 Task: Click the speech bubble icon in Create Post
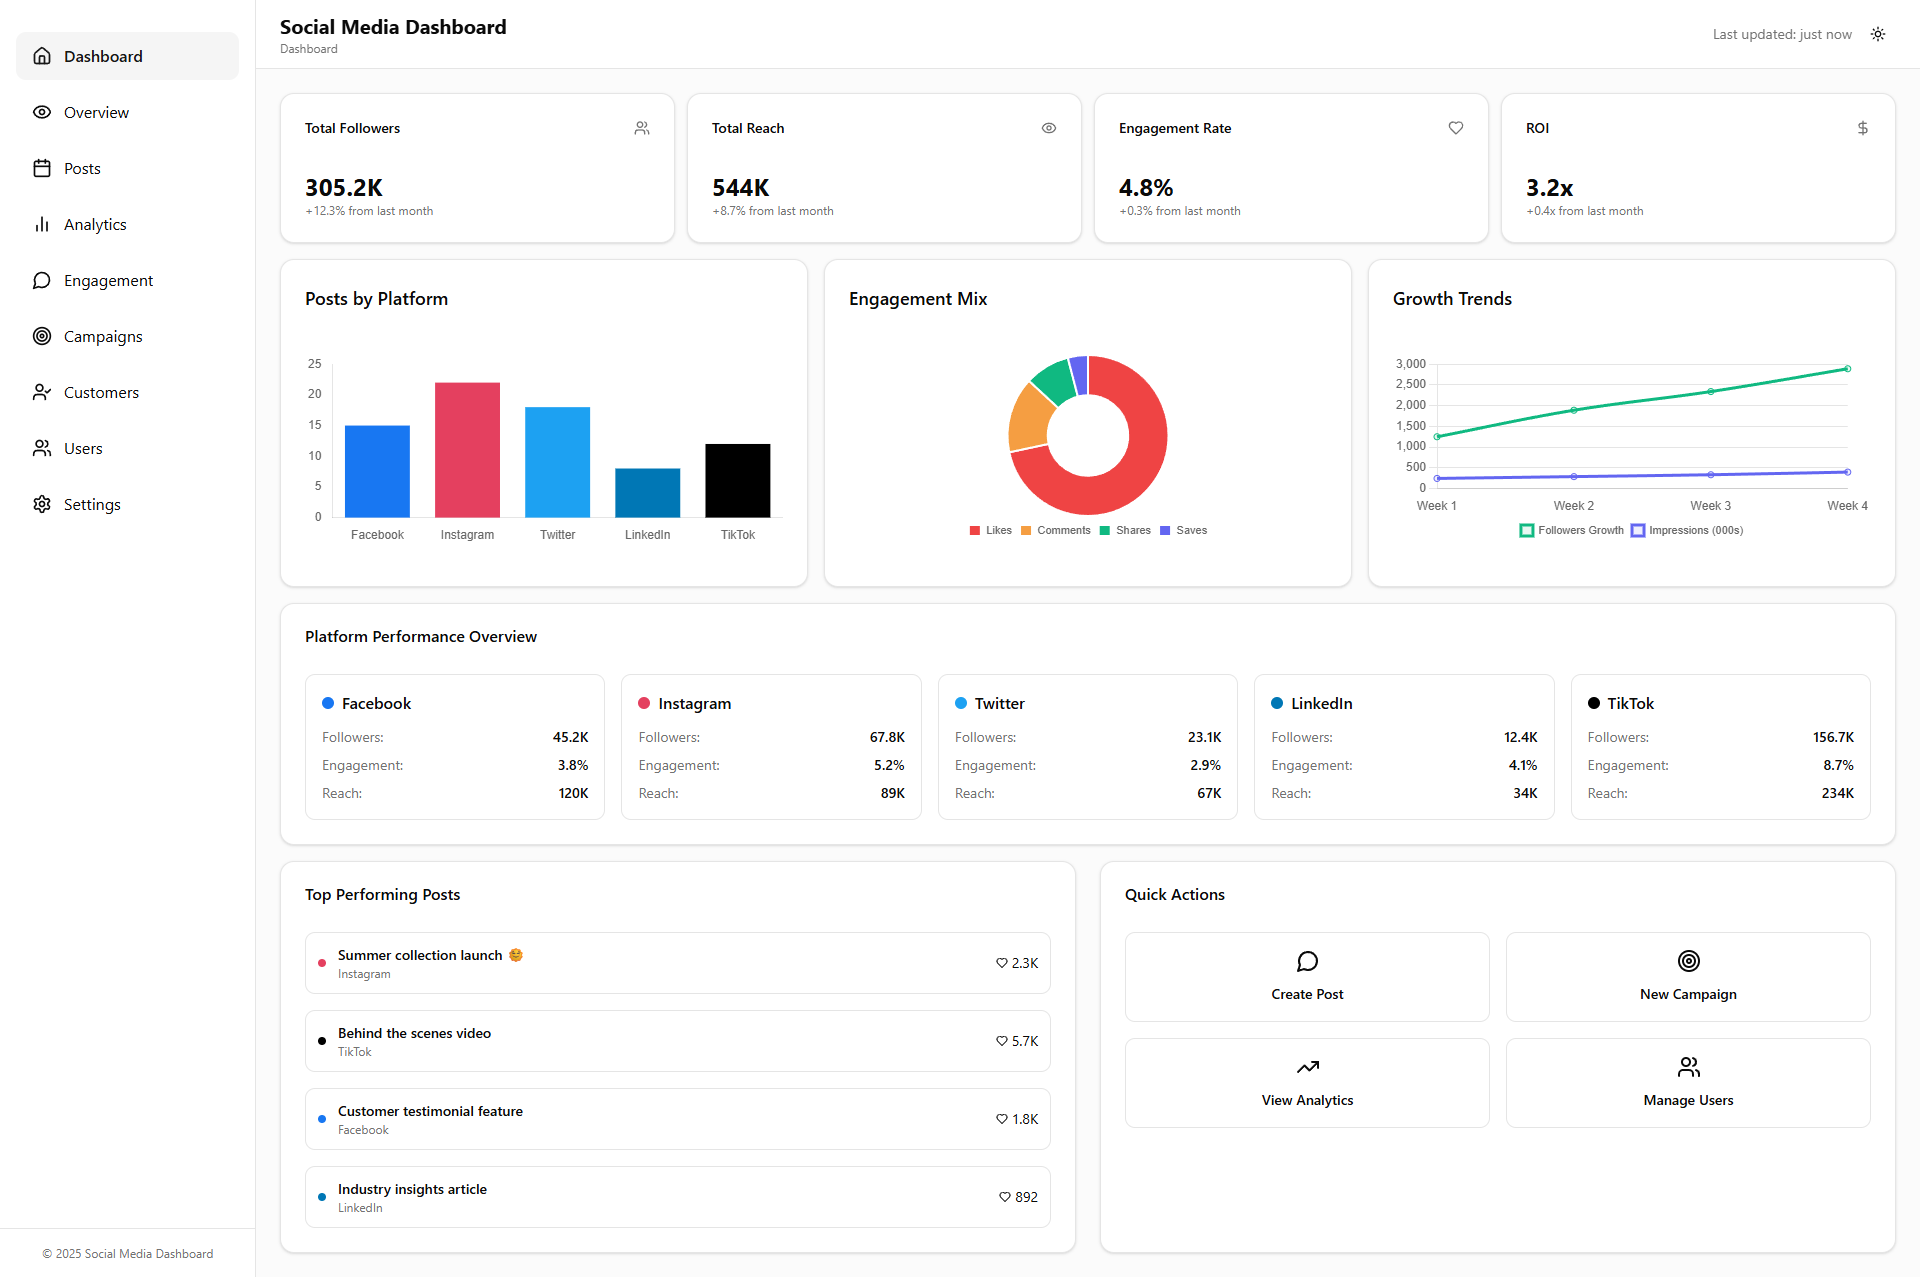coord(1307,961)
